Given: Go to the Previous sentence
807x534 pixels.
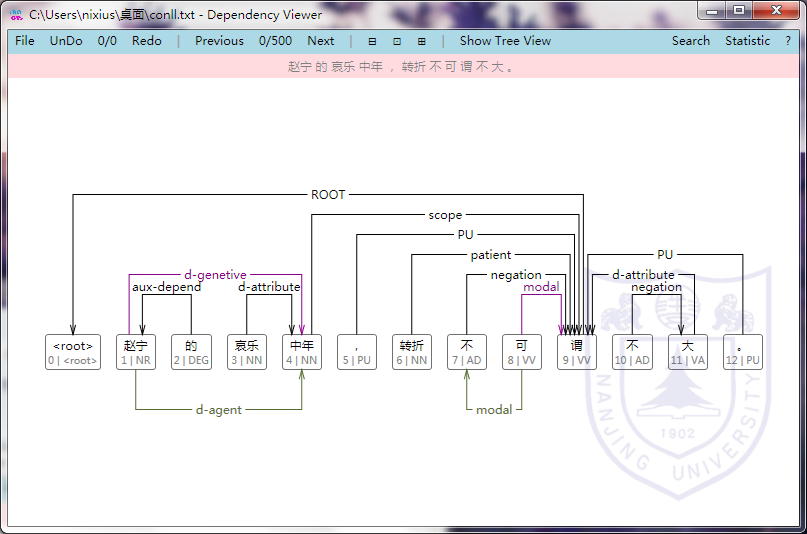Looking at the screenshot, I should coord(219,41).
